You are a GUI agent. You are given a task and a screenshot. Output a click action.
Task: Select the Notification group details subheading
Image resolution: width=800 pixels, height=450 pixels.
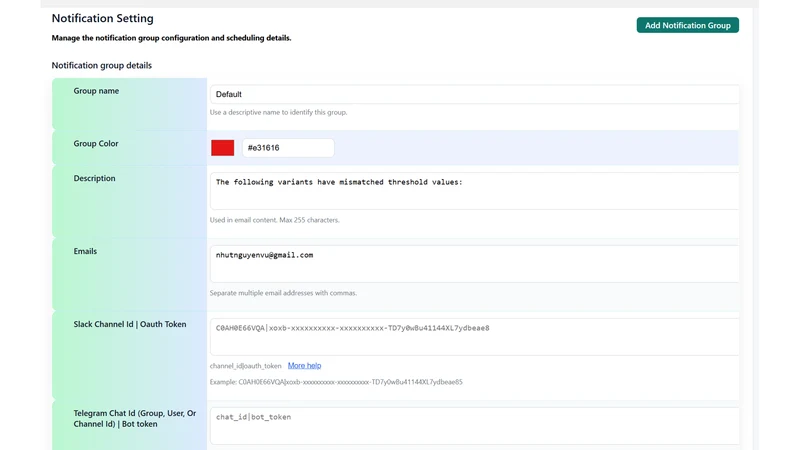(102, 65)
